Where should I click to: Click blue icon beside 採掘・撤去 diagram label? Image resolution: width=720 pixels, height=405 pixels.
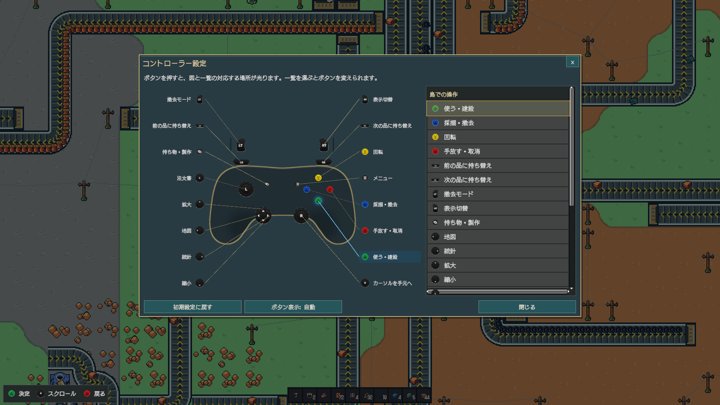pos(365,204)
